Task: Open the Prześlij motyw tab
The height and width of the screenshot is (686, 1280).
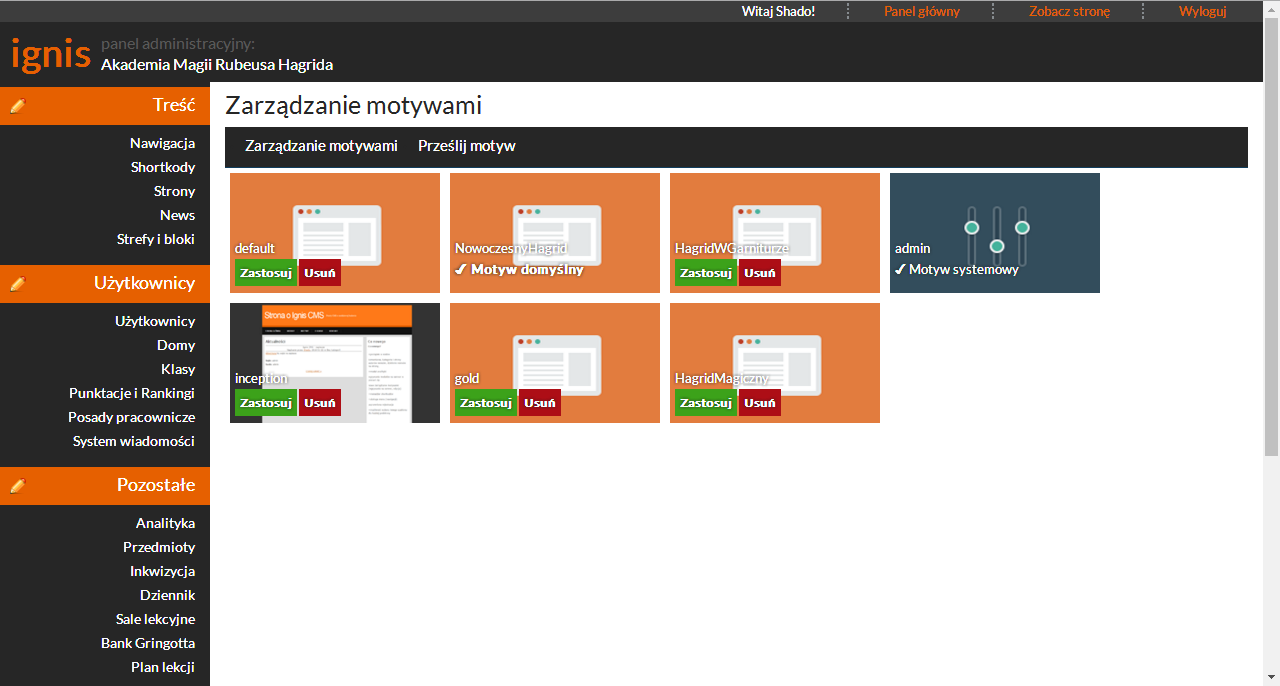Action: pos(466,146)
